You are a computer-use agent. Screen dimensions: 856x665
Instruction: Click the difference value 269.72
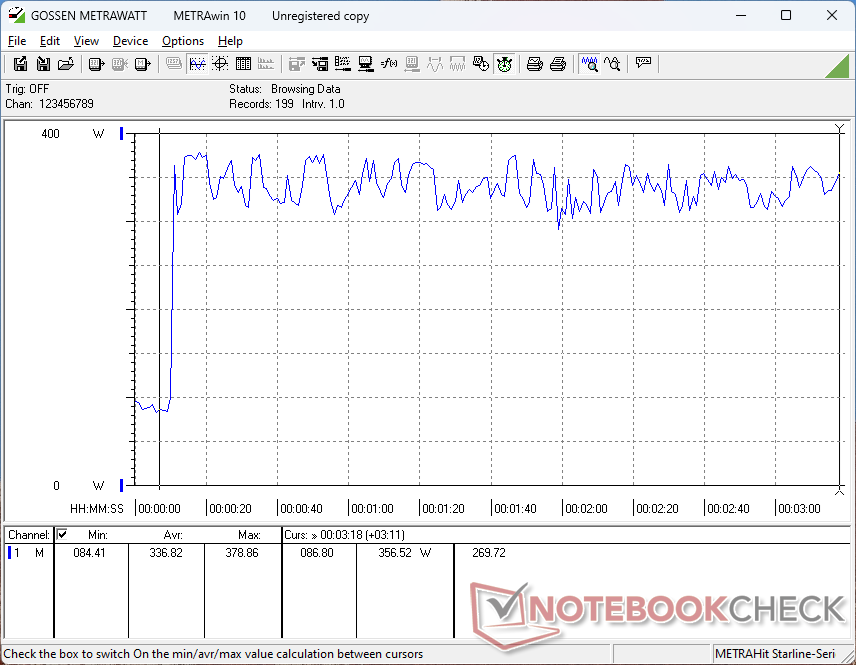[x=489, y=553]
